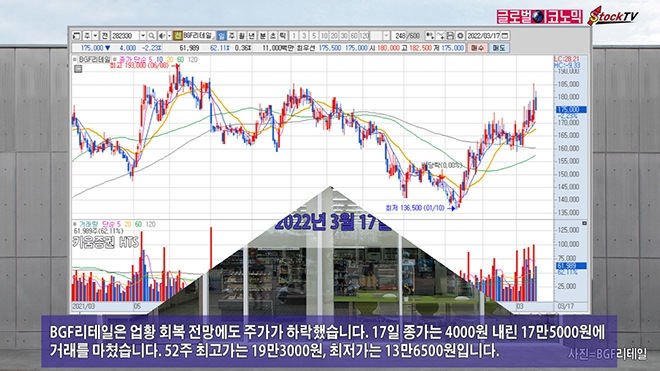Click the magnifier stock search icon
Viewport: 660px width, 371px height.
click(152, 36)
